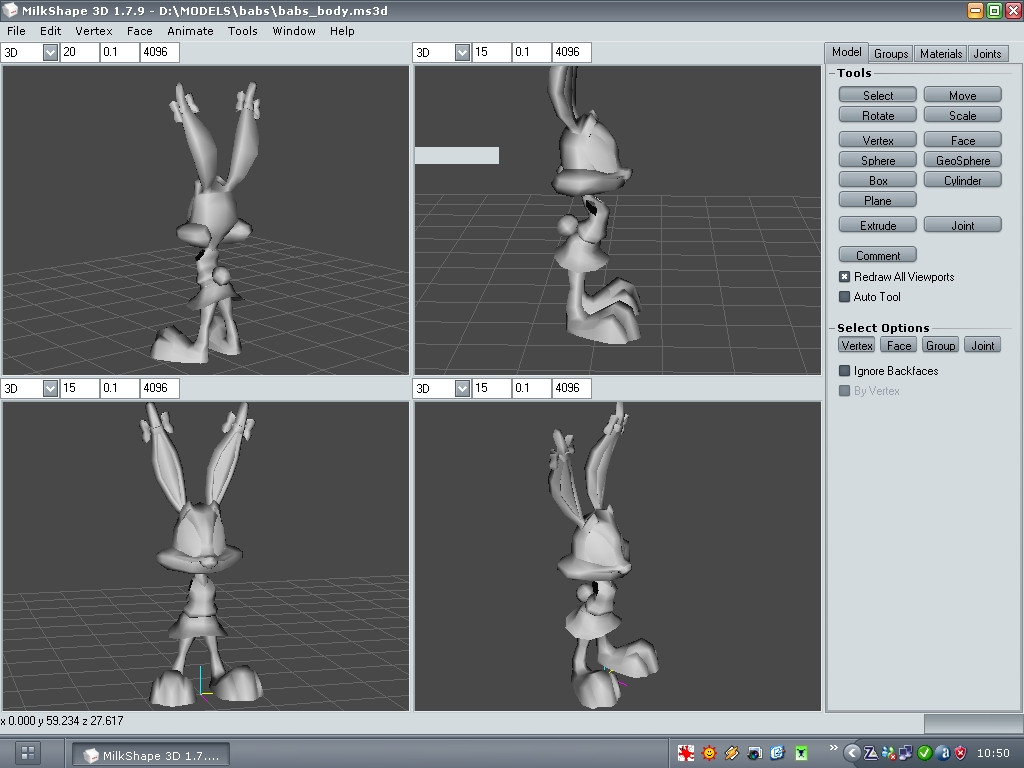Click the ZoneAlarm 'Z' tray icon
The width and height of the screenshot is (1024, 768).
tap(870, 753)
